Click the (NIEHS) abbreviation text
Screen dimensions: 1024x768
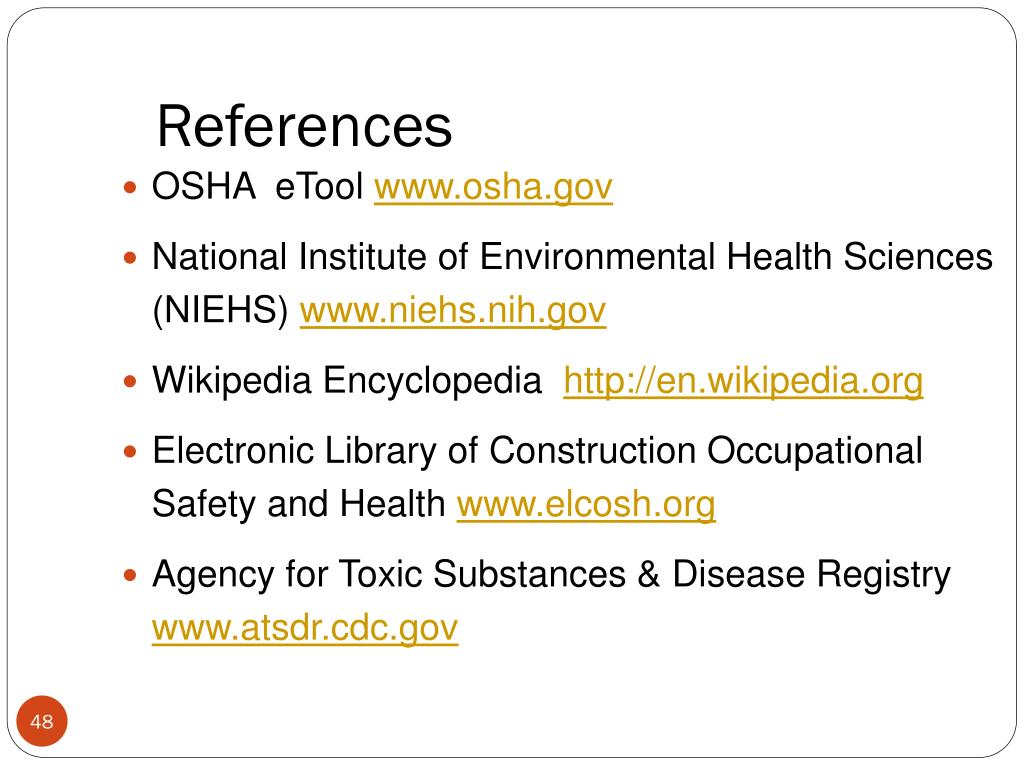click(x=220, y=310)
